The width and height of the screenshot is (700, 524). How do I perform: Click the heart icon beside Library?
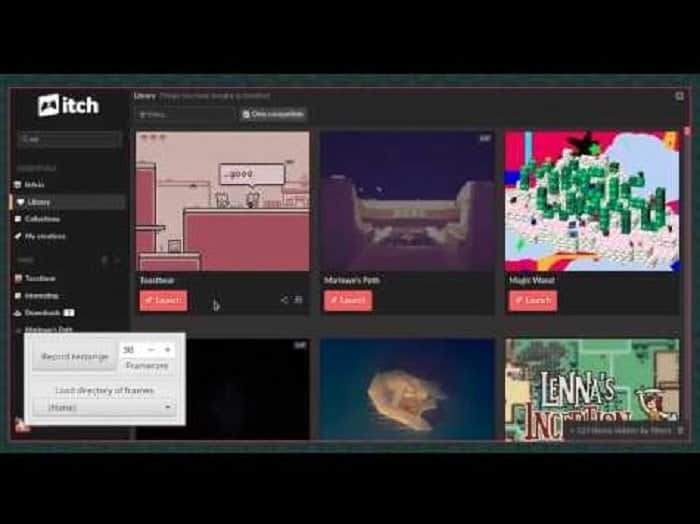click(20, 202)
